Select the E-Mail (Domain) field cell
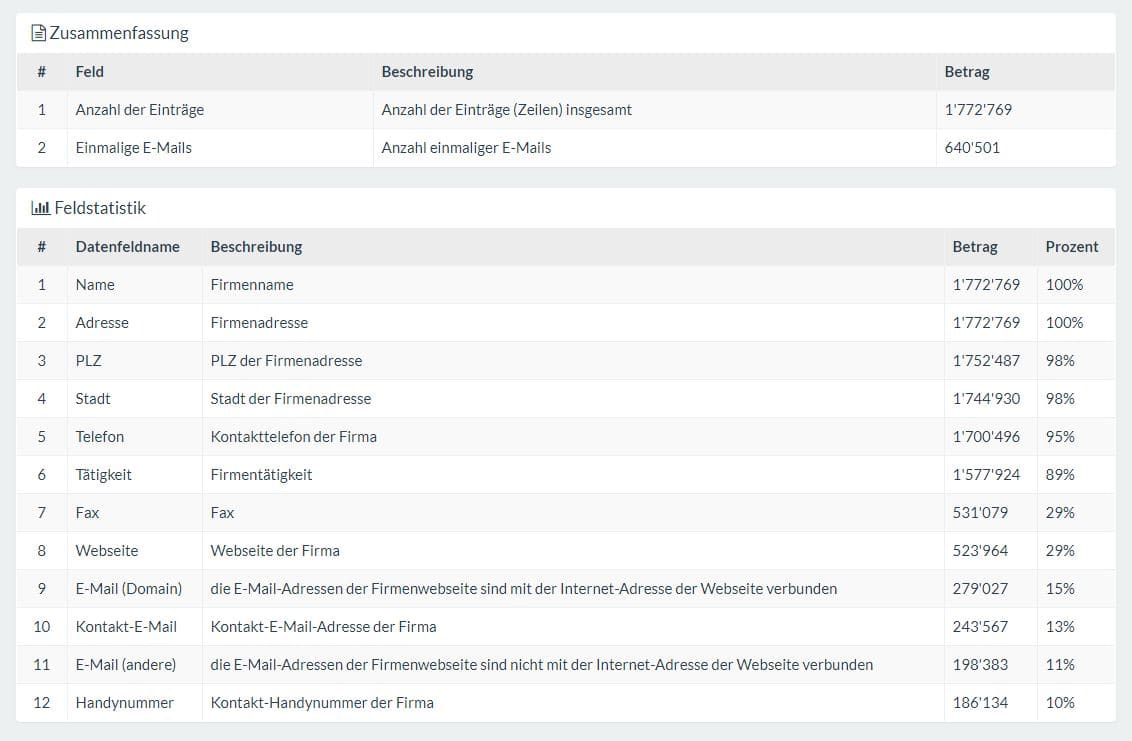The height and width of the screenshot is (741, 1132). coord(129,588)
